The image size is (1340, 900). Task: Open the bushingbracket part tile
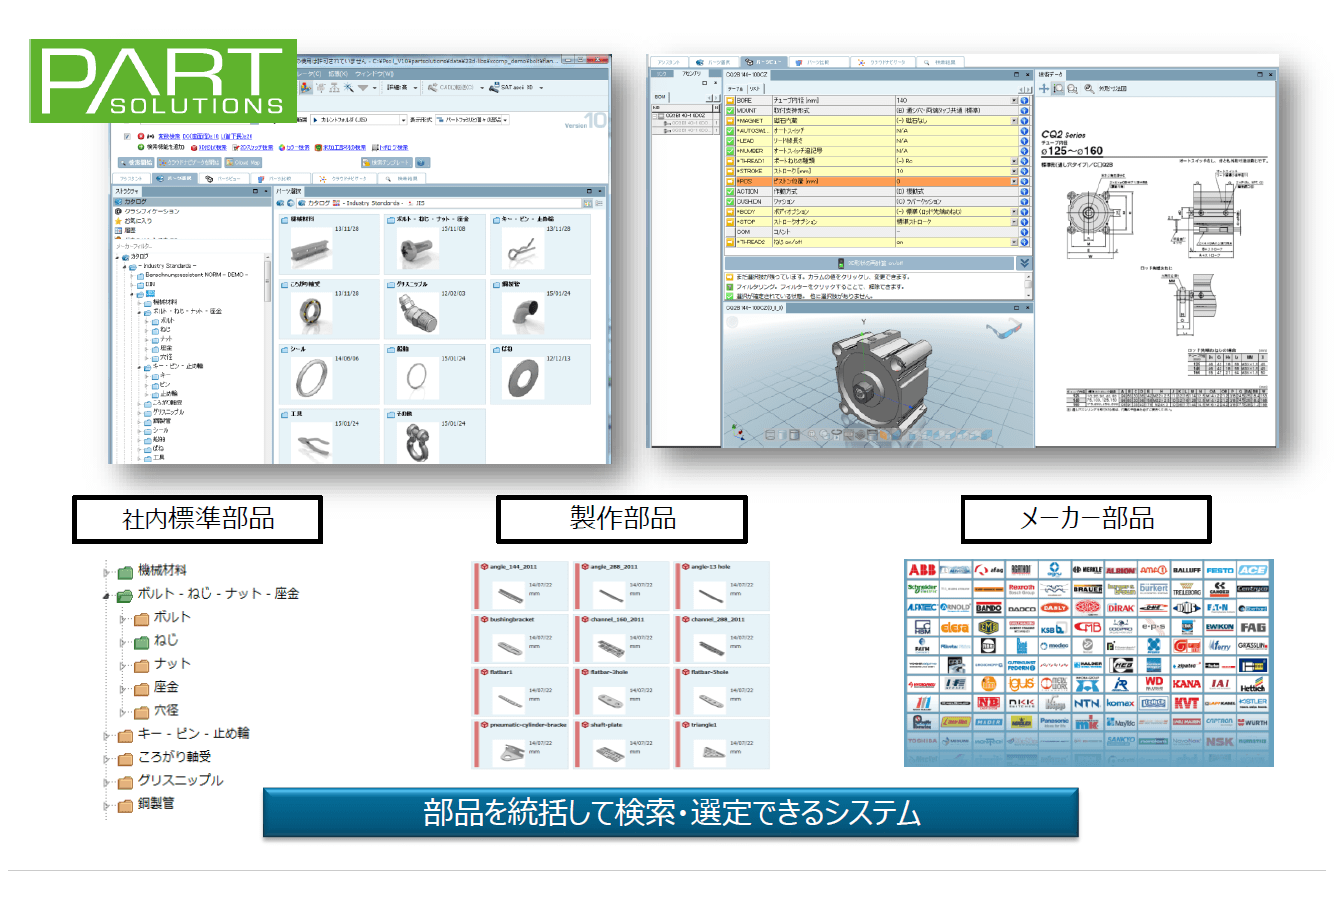(x=521, y=639)
